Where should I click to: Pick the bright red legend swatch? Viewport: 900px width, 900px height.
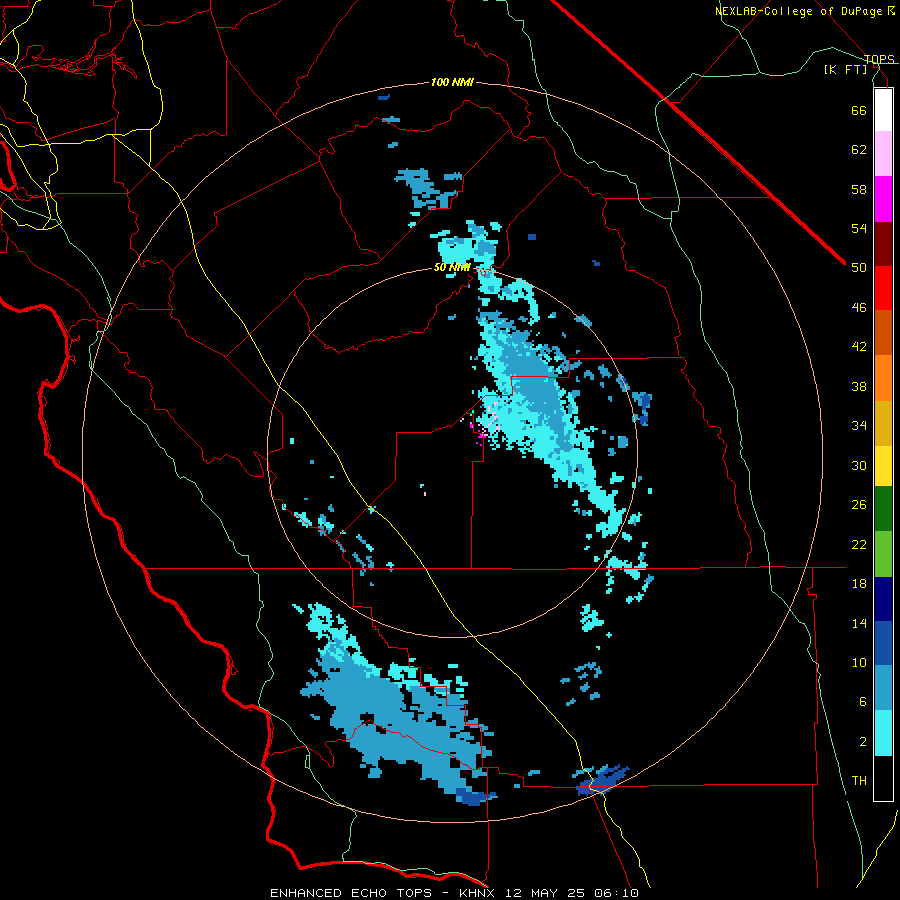click(883, 288)
